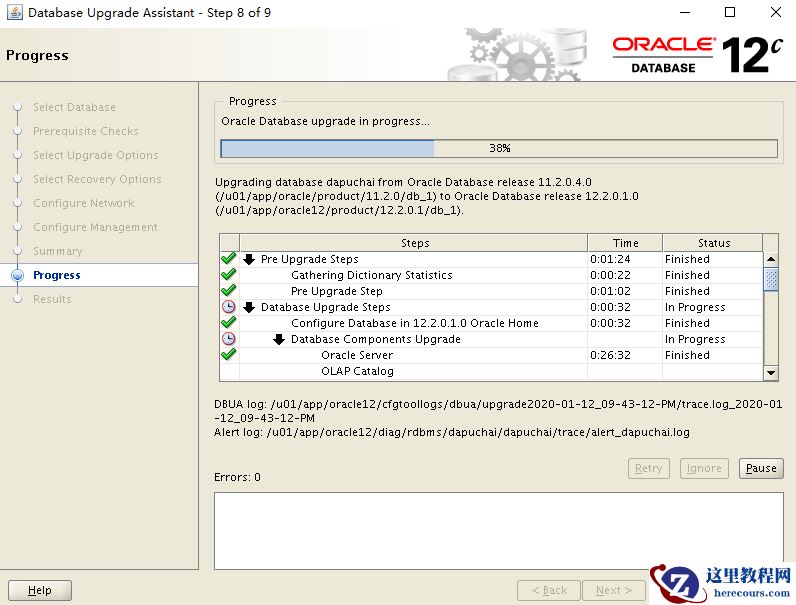Viewport: 796px width, 605px height.
Task: Click the active Progress step bullet icon
Action: (x=18, y=275)
